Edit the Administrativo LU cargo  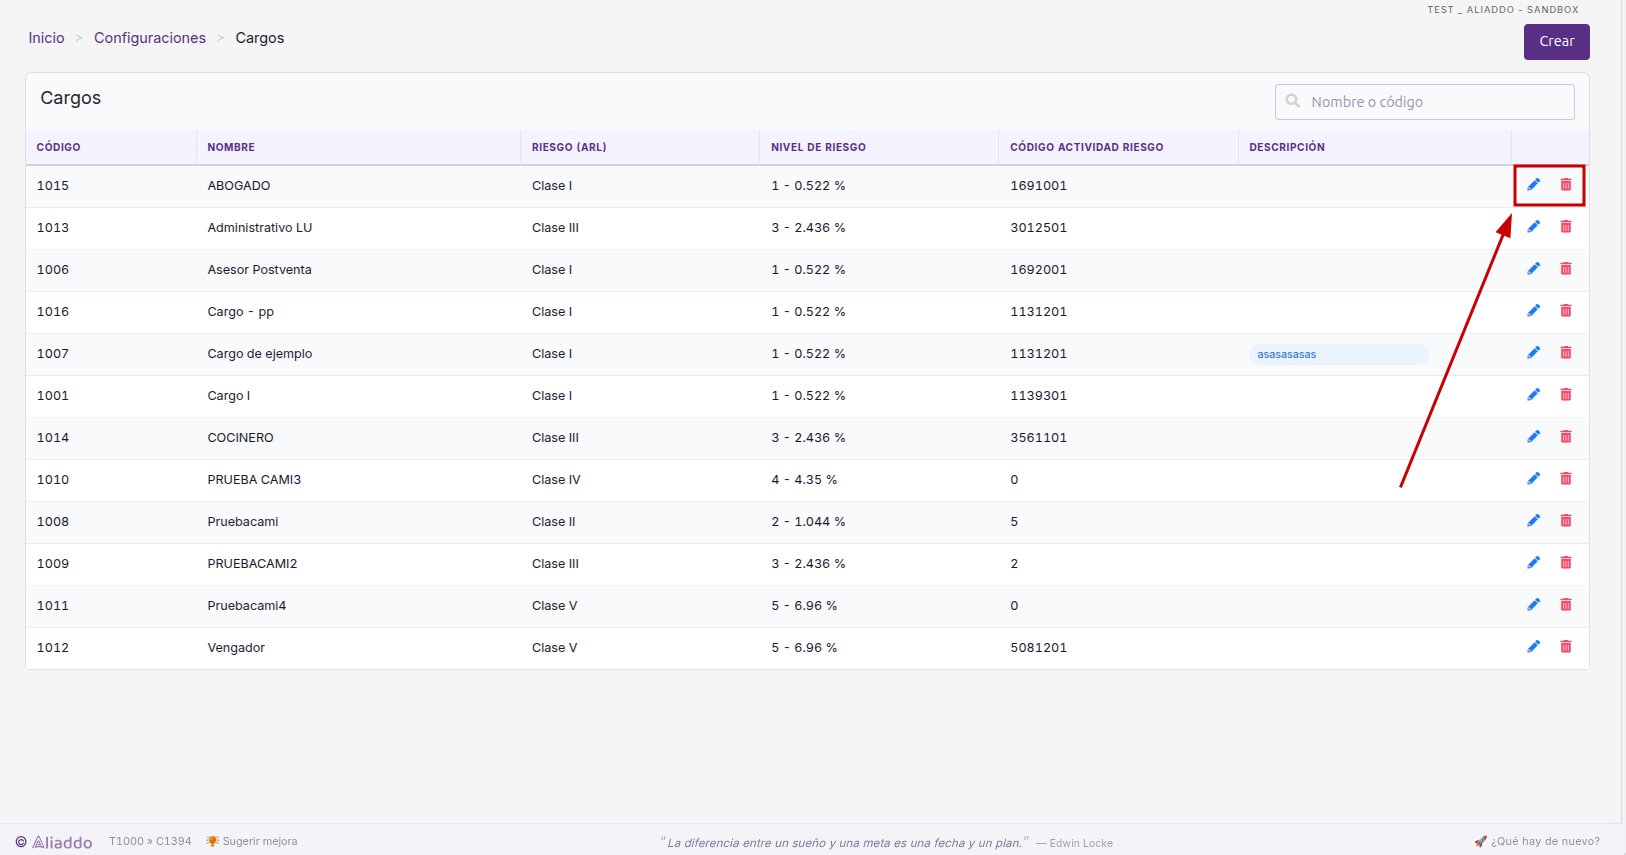[x=1533, y=227]
